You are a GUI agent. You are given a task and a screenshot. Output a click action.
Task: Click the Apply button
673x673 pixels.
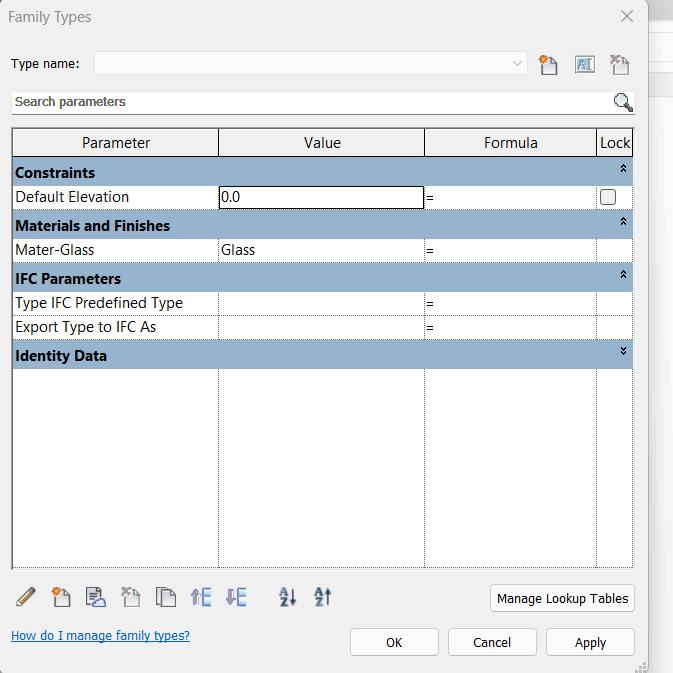[590, 642]
